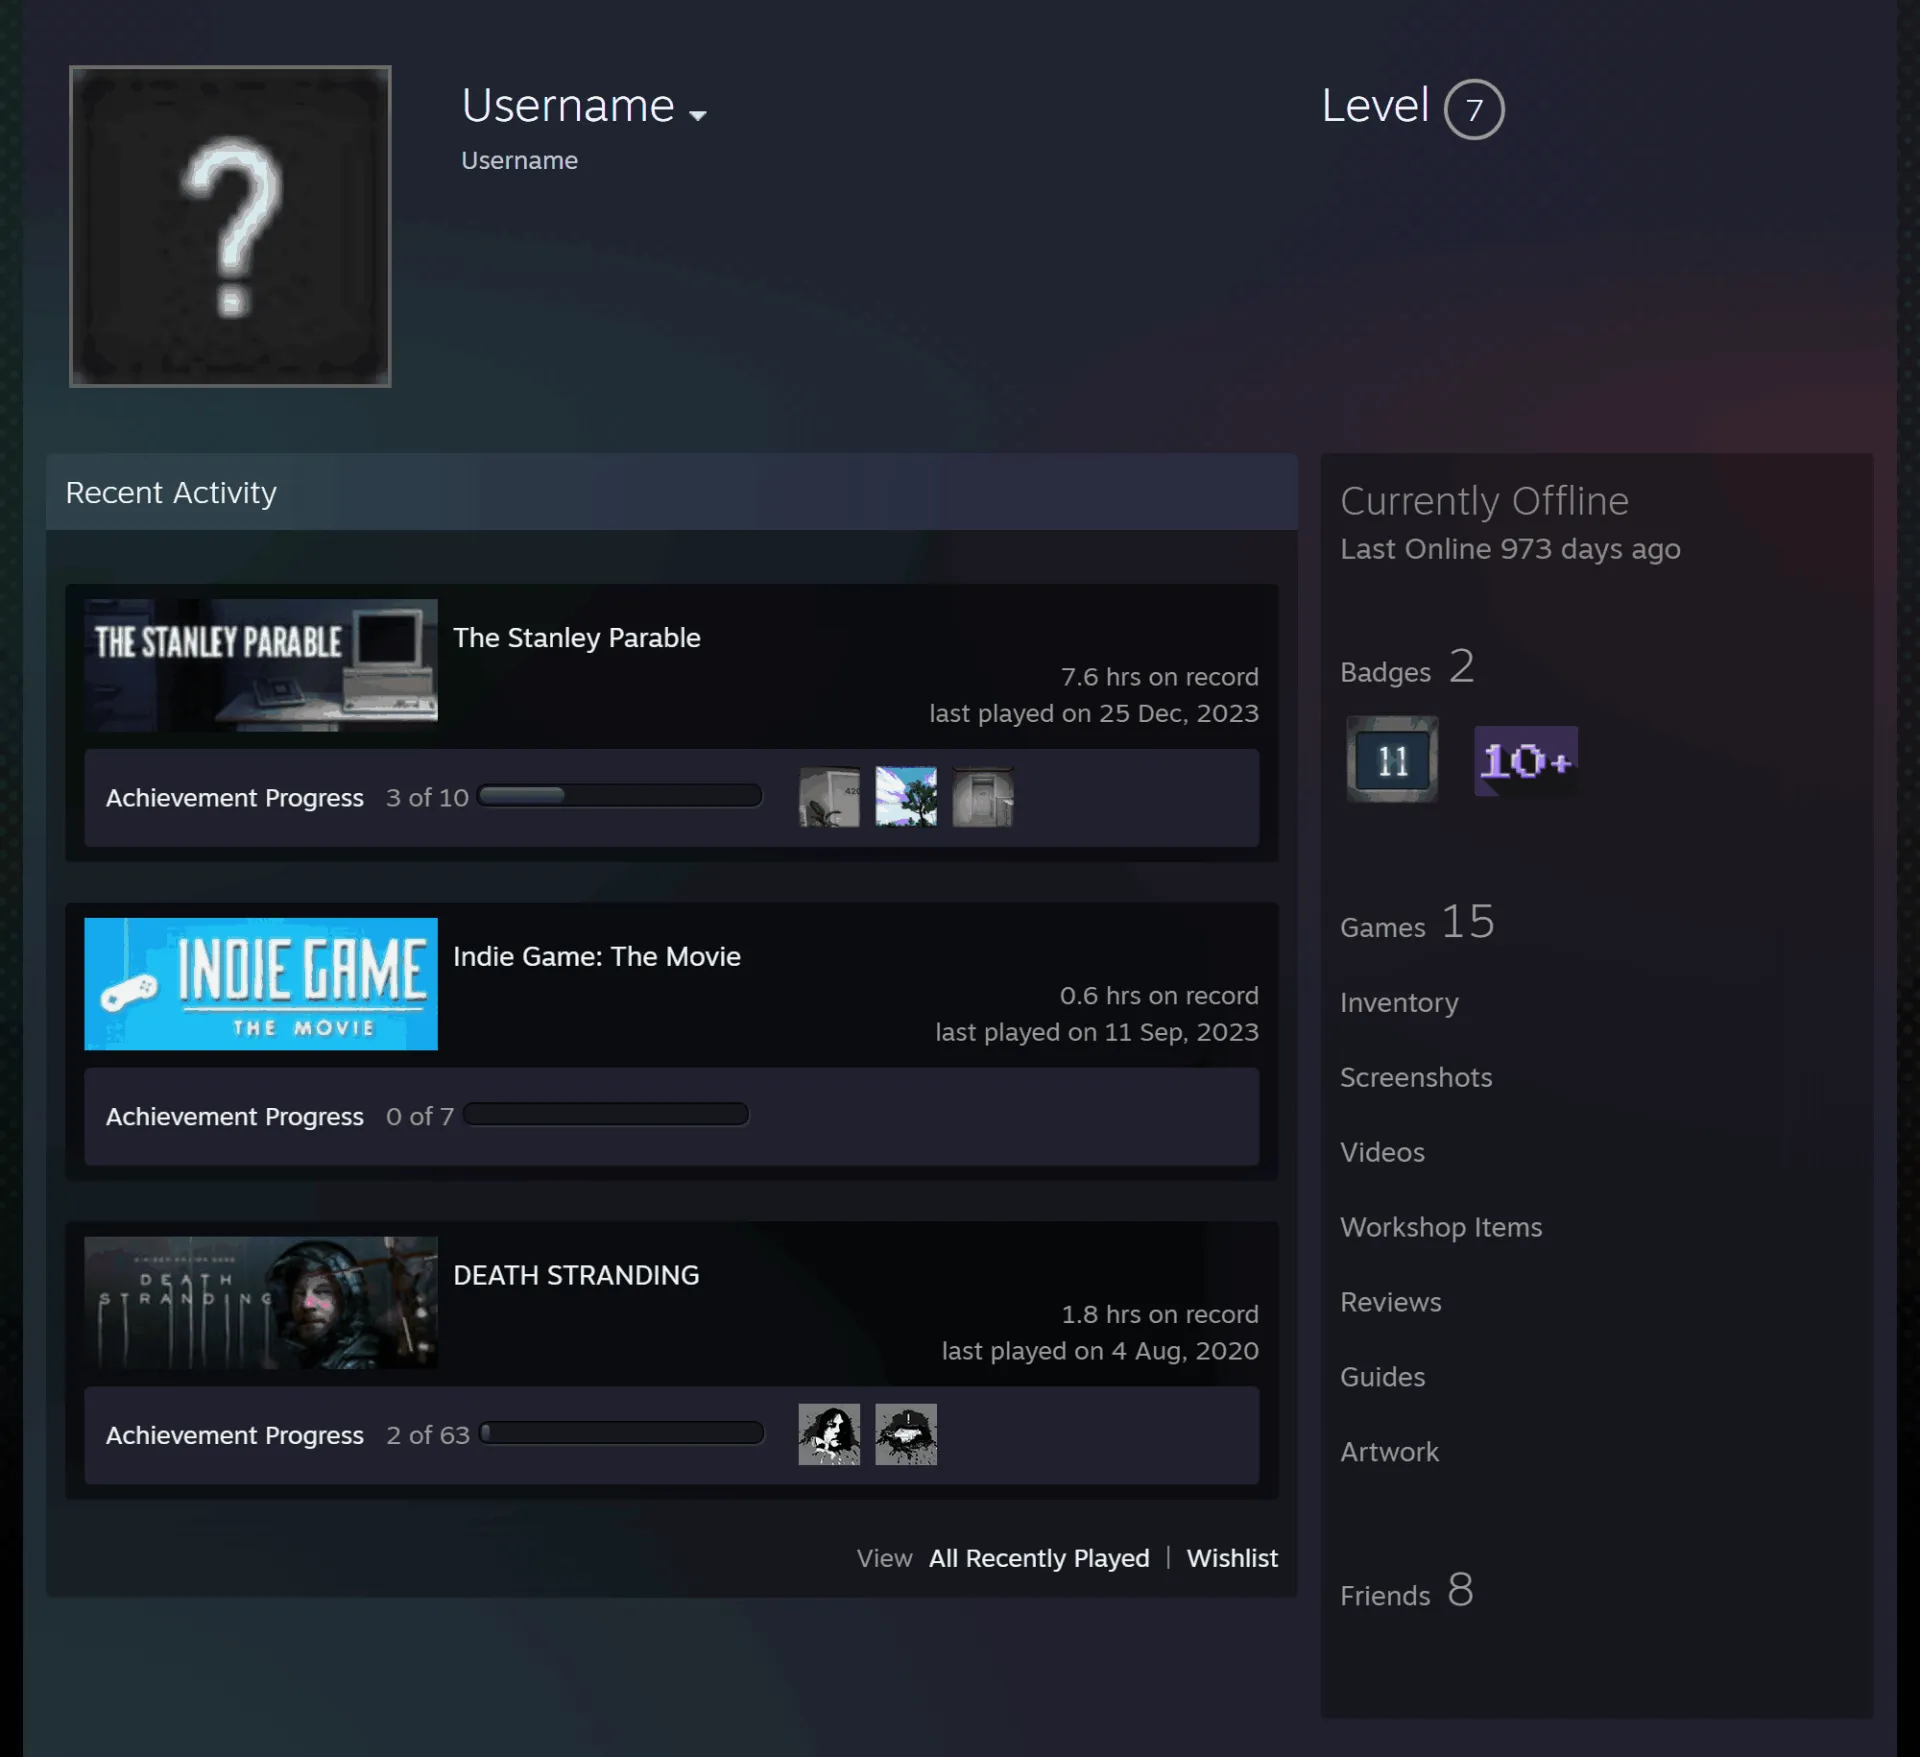Click Stanley Parable achievement progress bar

click(620, 796)
